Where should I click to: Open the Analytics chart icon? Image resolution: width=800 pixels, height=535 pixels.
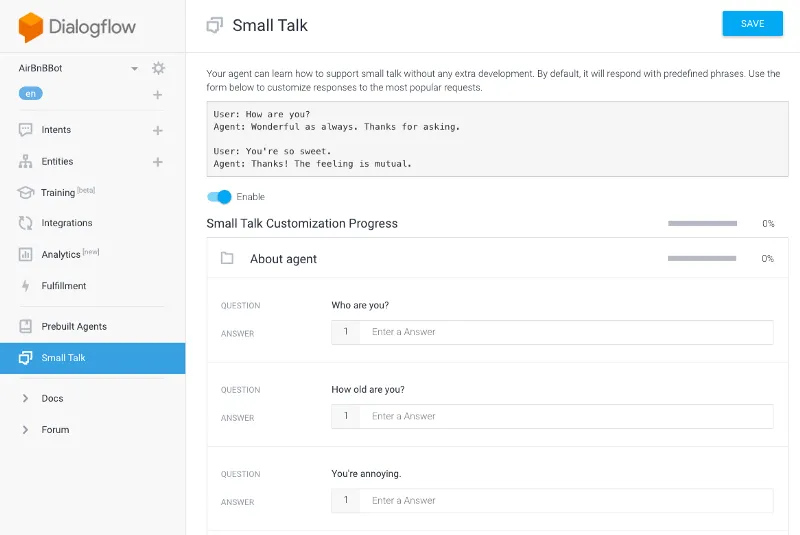(26, 254)
